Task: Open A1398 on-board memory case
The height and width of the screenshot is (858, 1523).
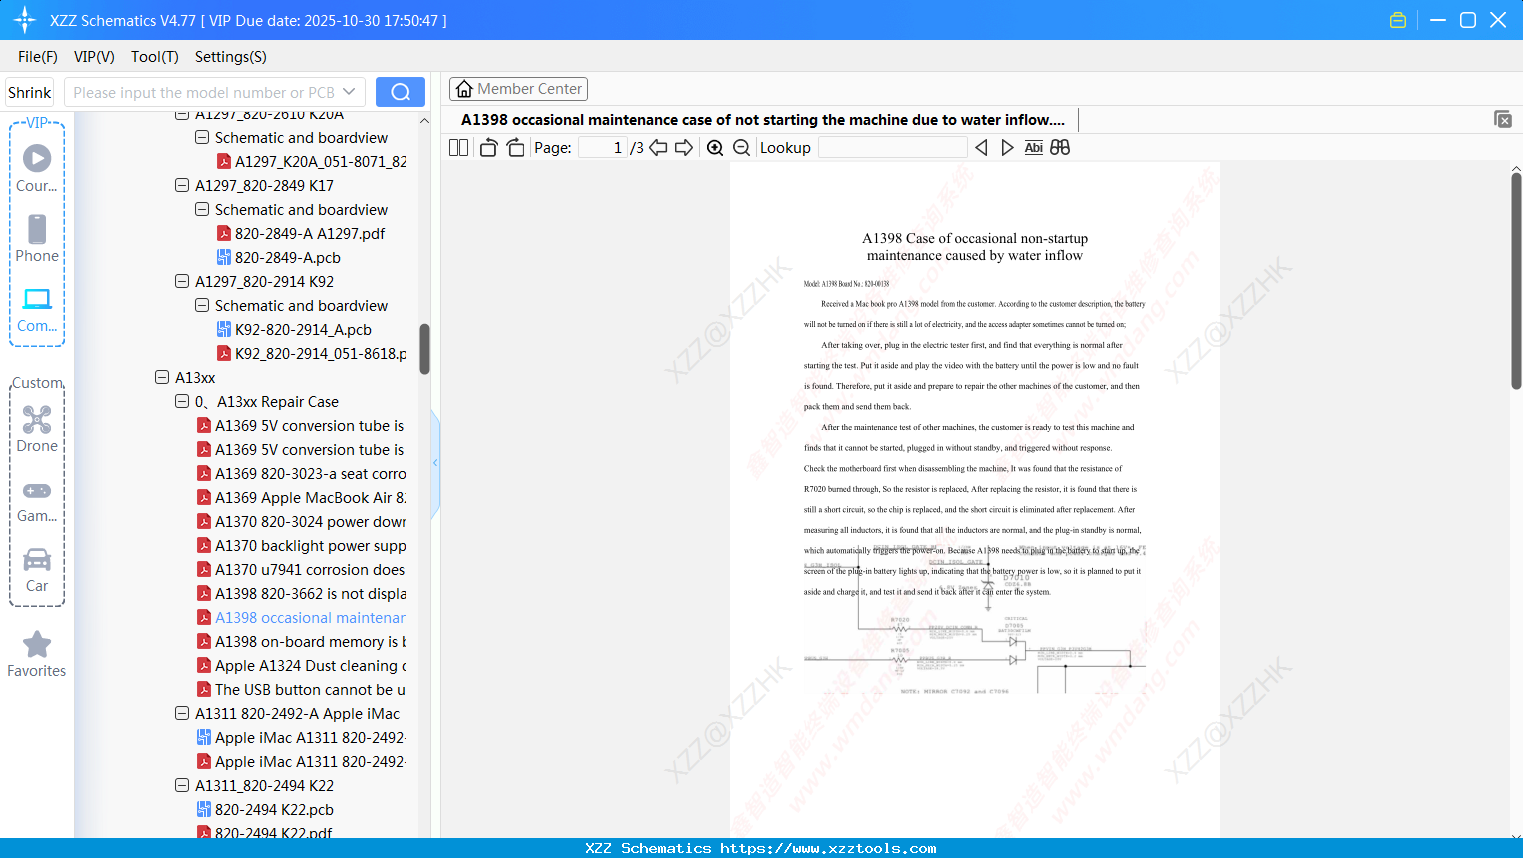Action: (x=302, y=642)
